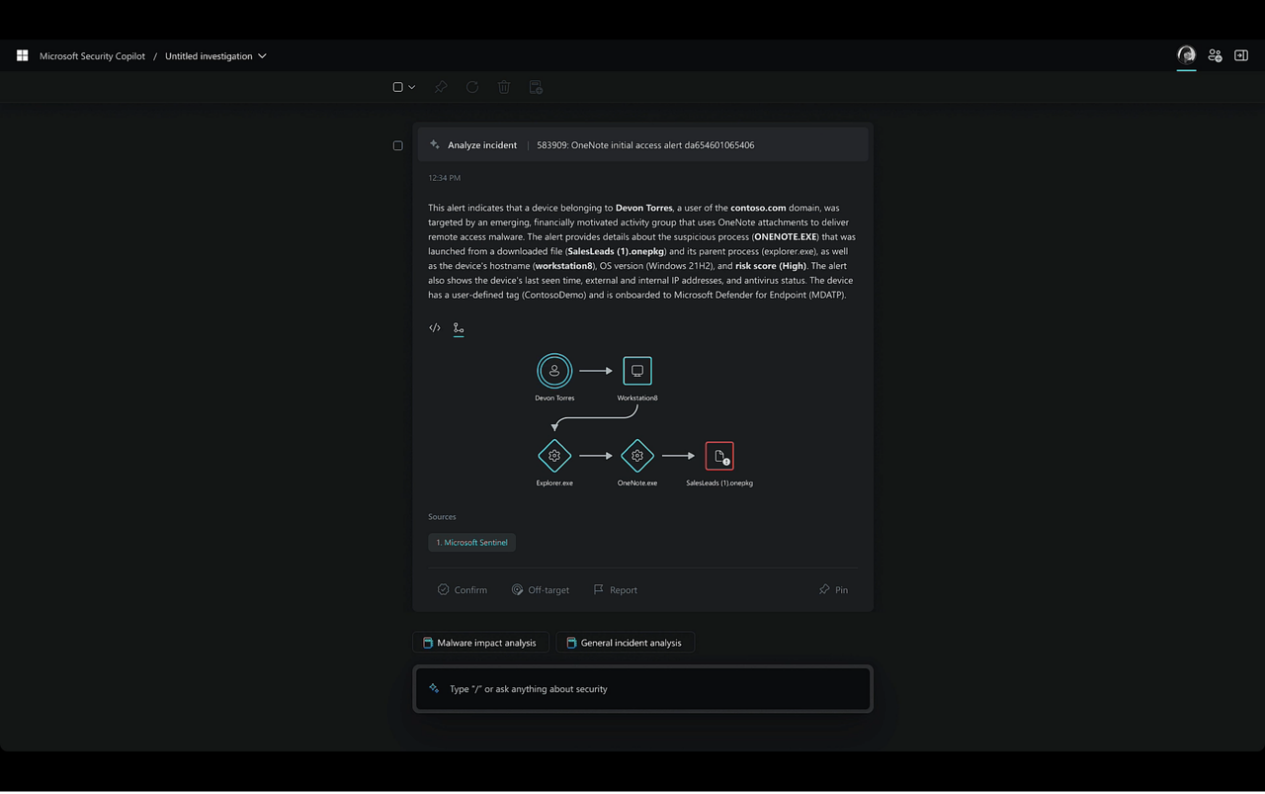The width and height of the screenshot is (1265, 794).
Task: Click the Confirm feedback button
Action: click(x=462, y=590)
